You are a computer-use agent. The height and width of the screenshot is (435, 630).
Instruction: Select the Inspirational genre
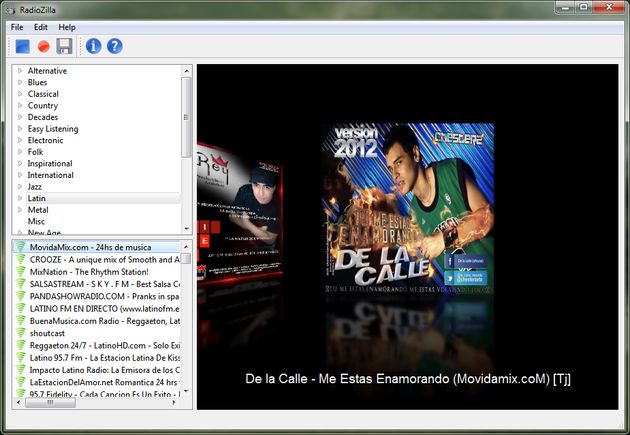50,163
